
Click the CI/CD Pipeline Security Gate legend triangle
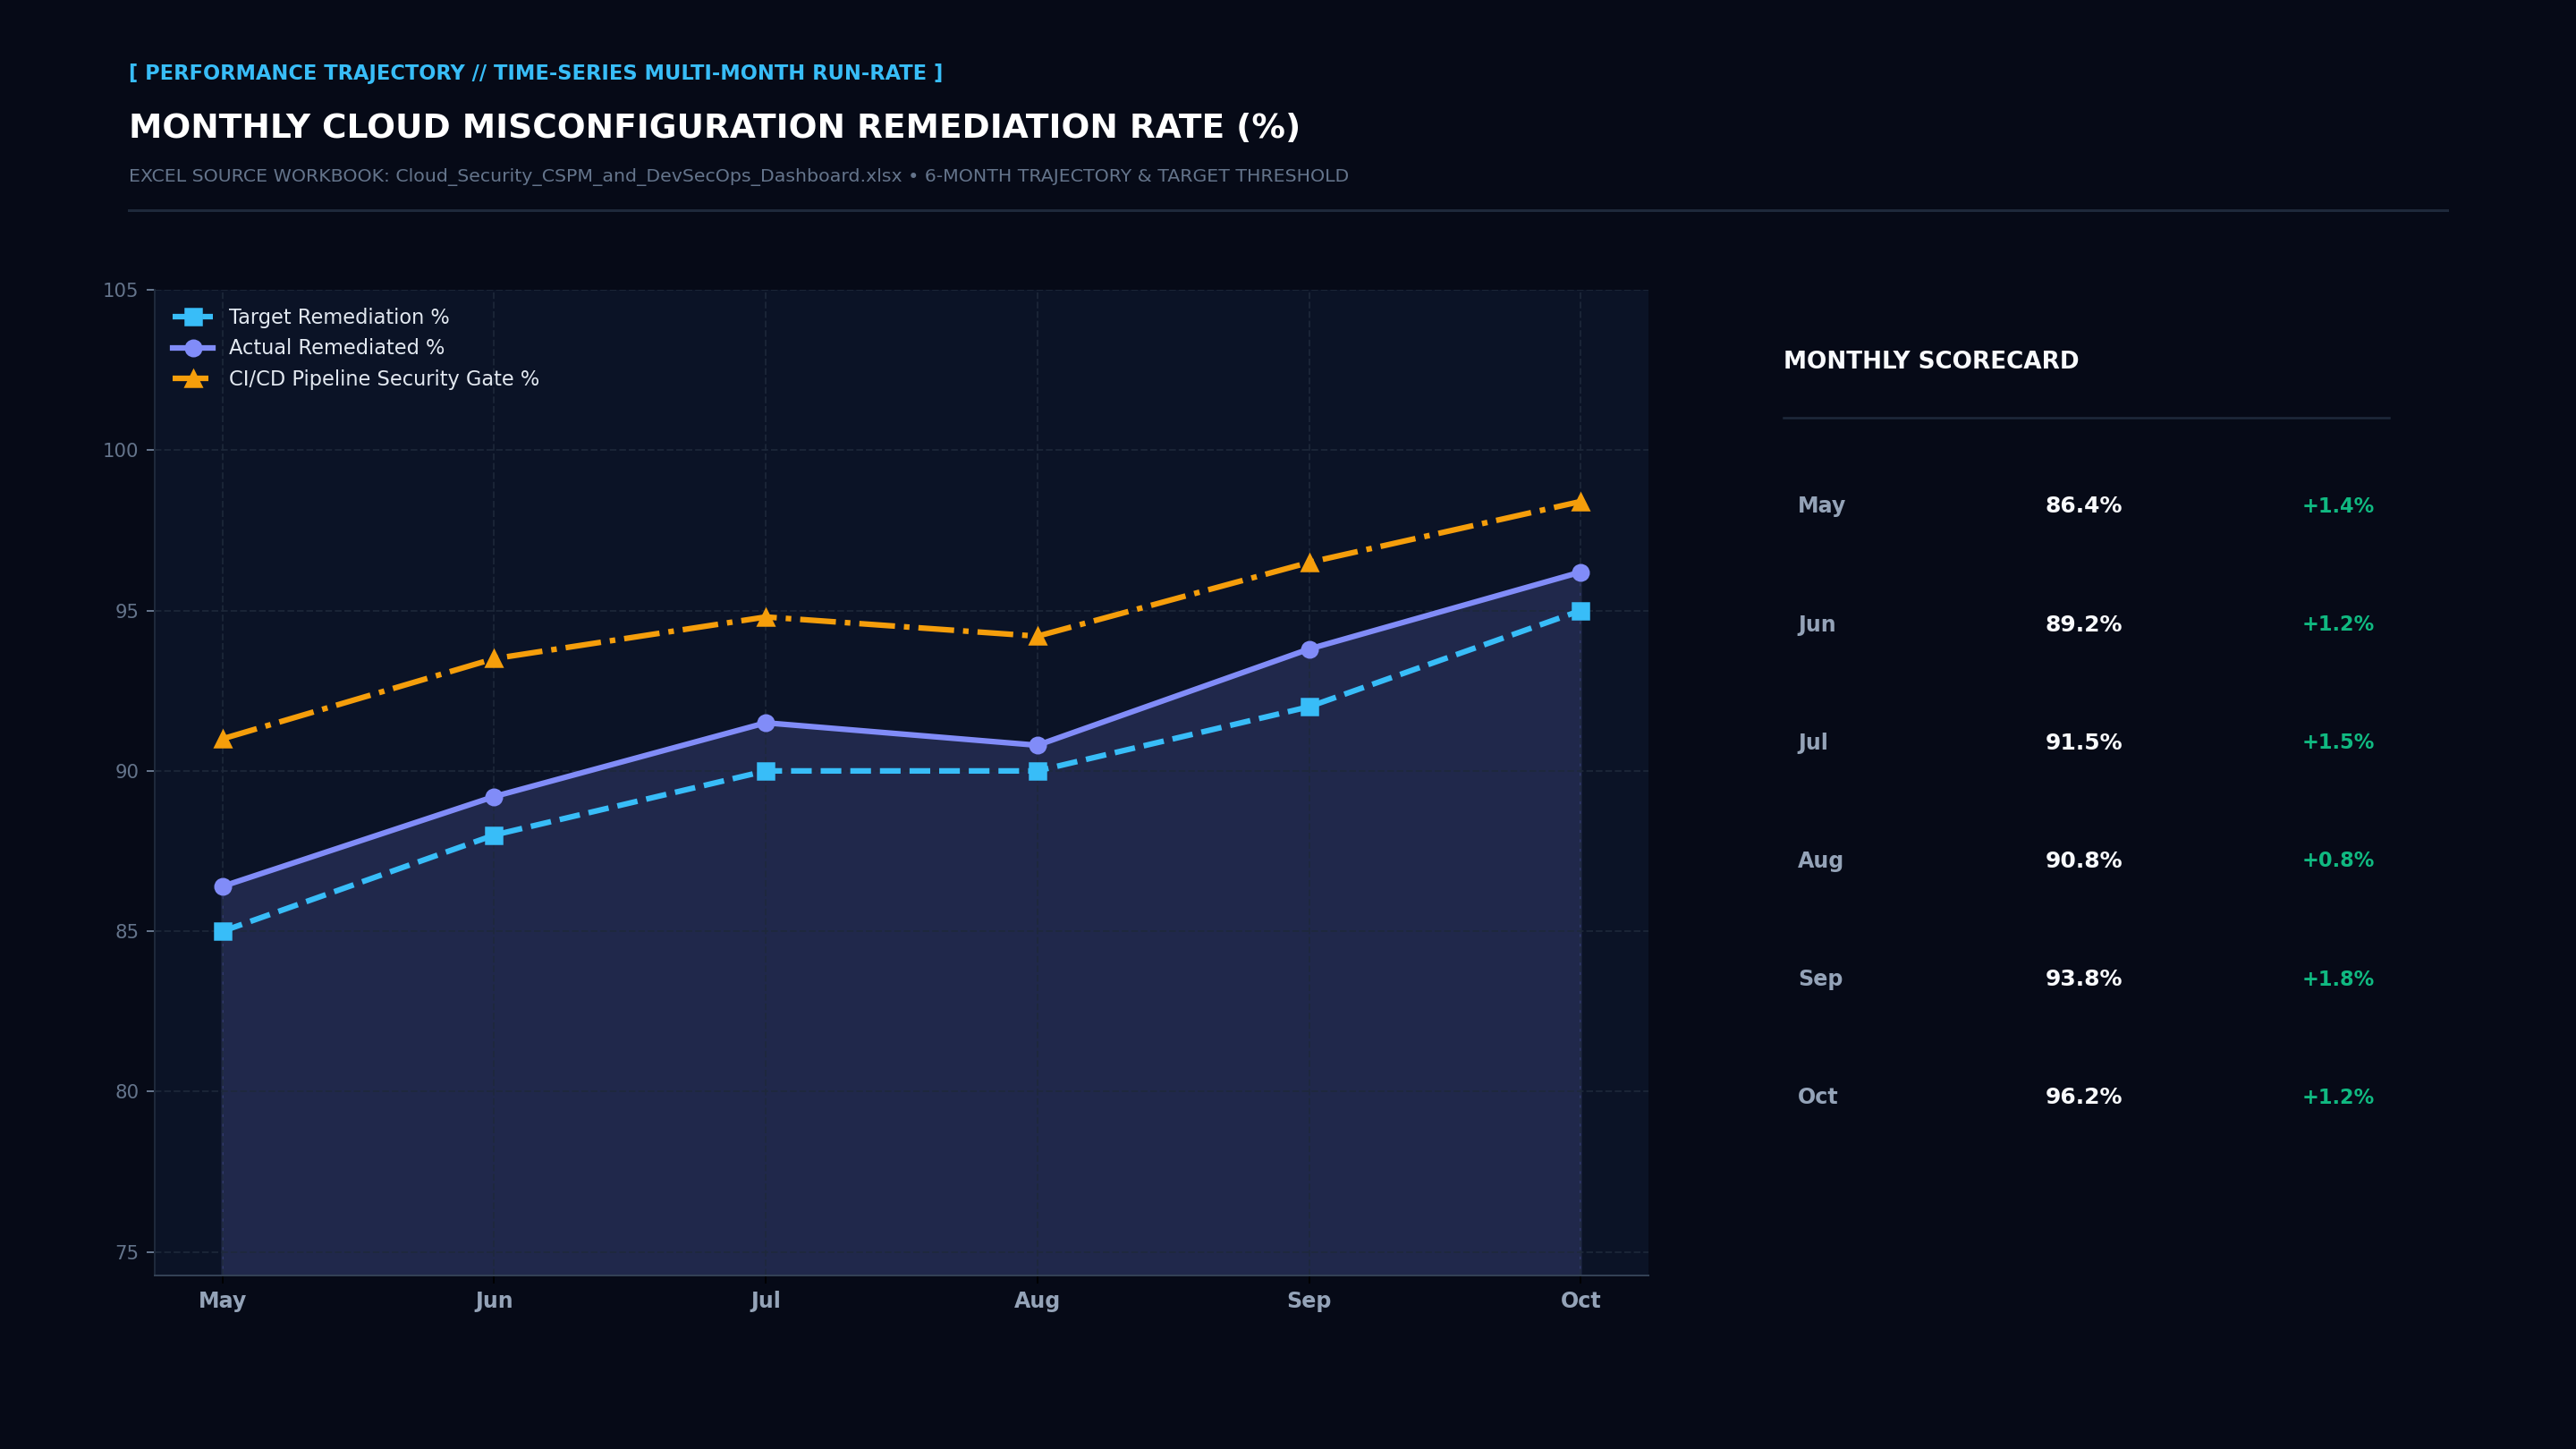[193, 378]
